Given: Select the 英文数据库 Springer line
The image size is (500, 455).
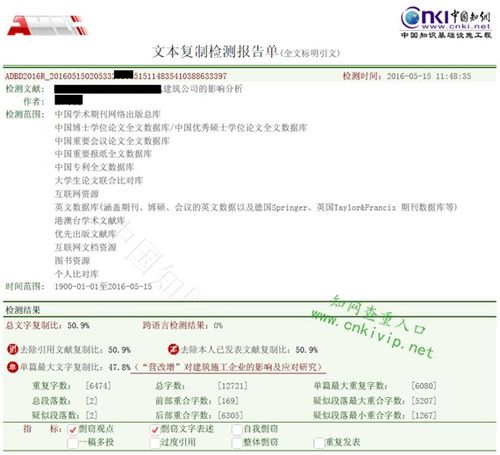Looking at the screenshot, I should (x=256, y=207).
